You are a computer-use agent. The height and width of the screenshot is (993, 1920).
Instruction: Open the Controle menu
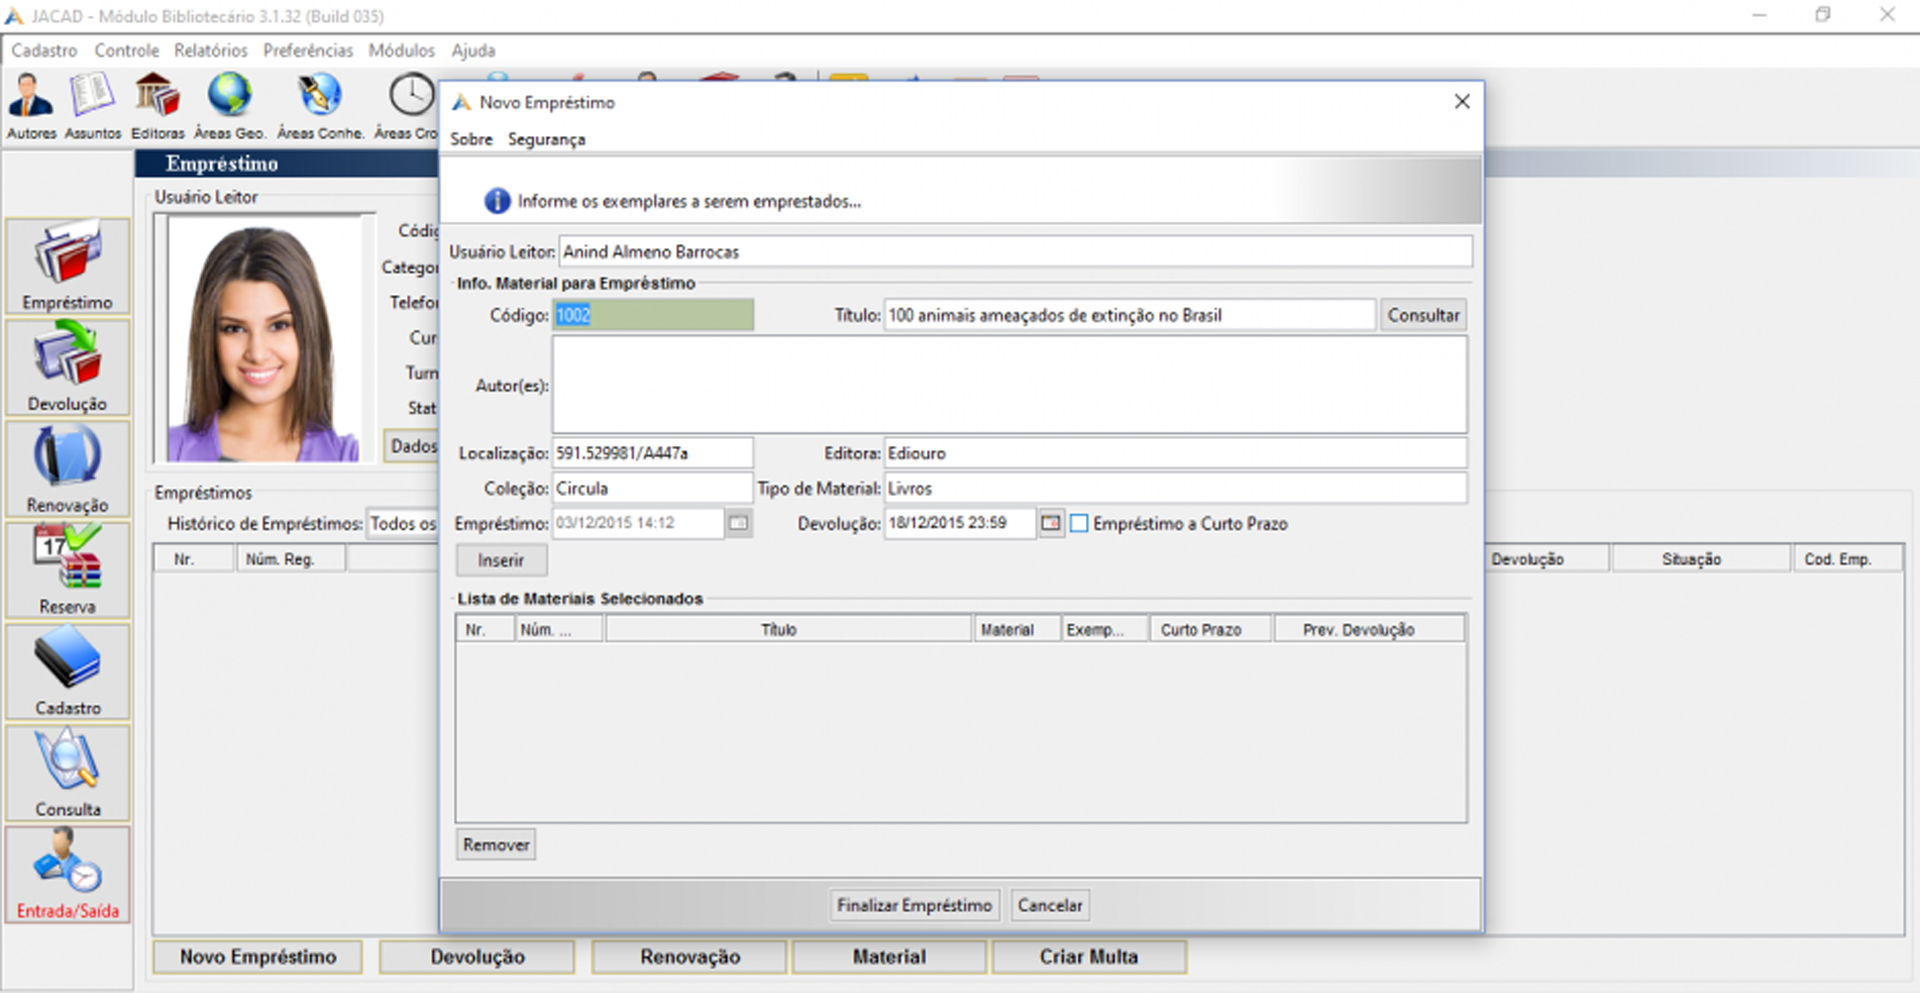(127, 50)
